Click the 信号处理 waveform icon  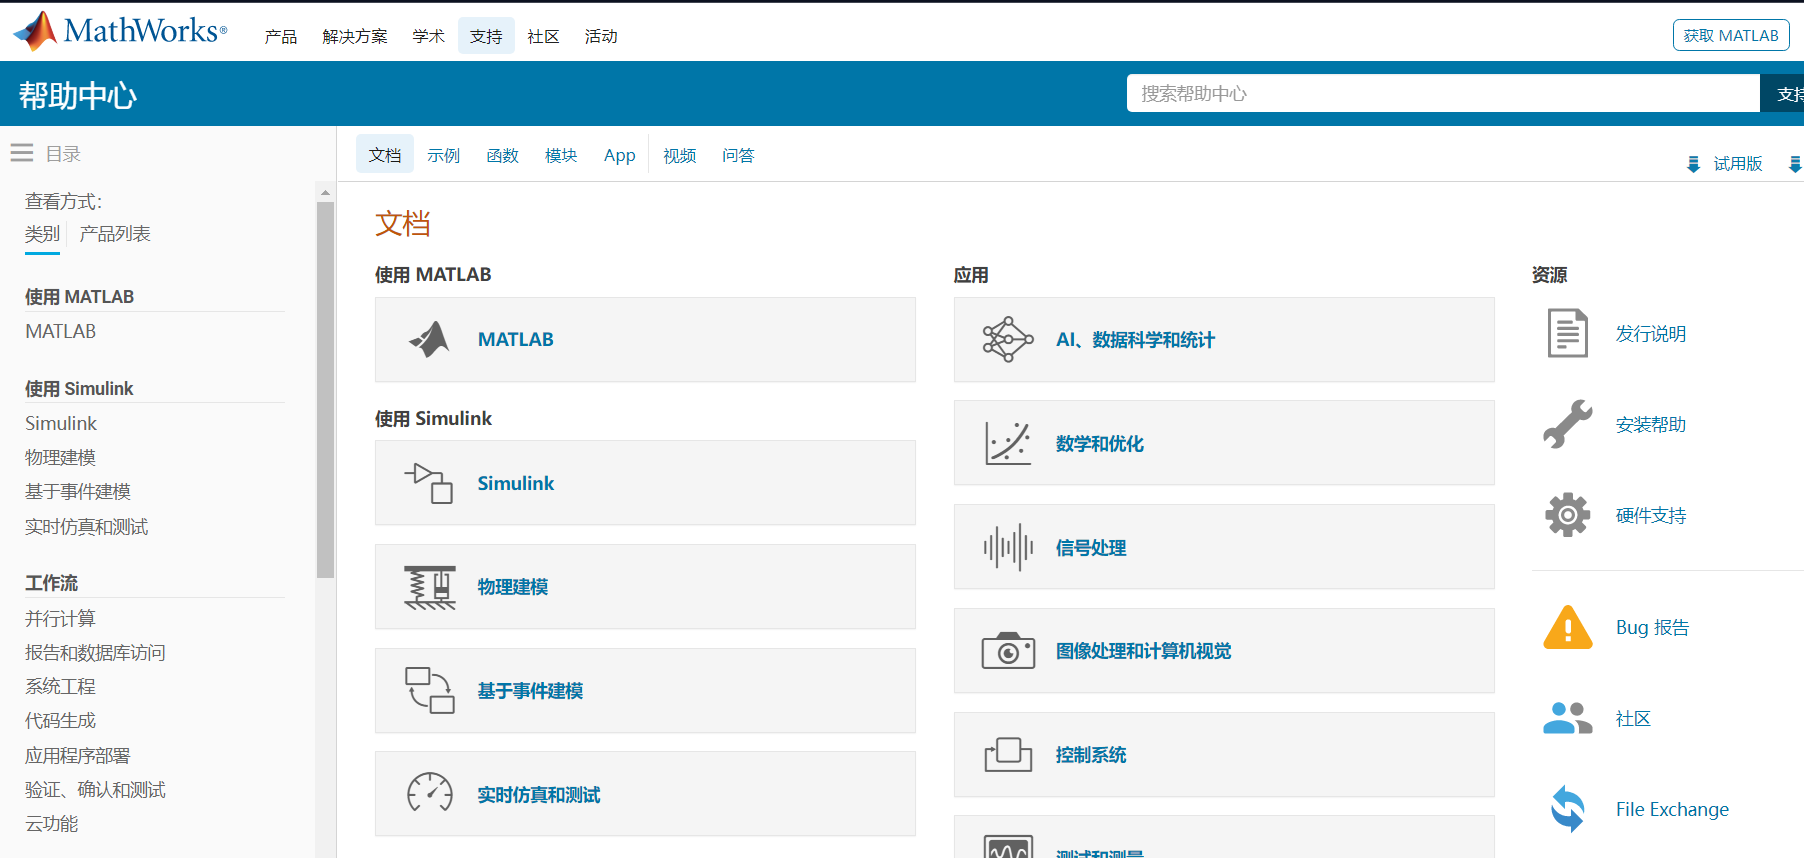click(1008, 547)
